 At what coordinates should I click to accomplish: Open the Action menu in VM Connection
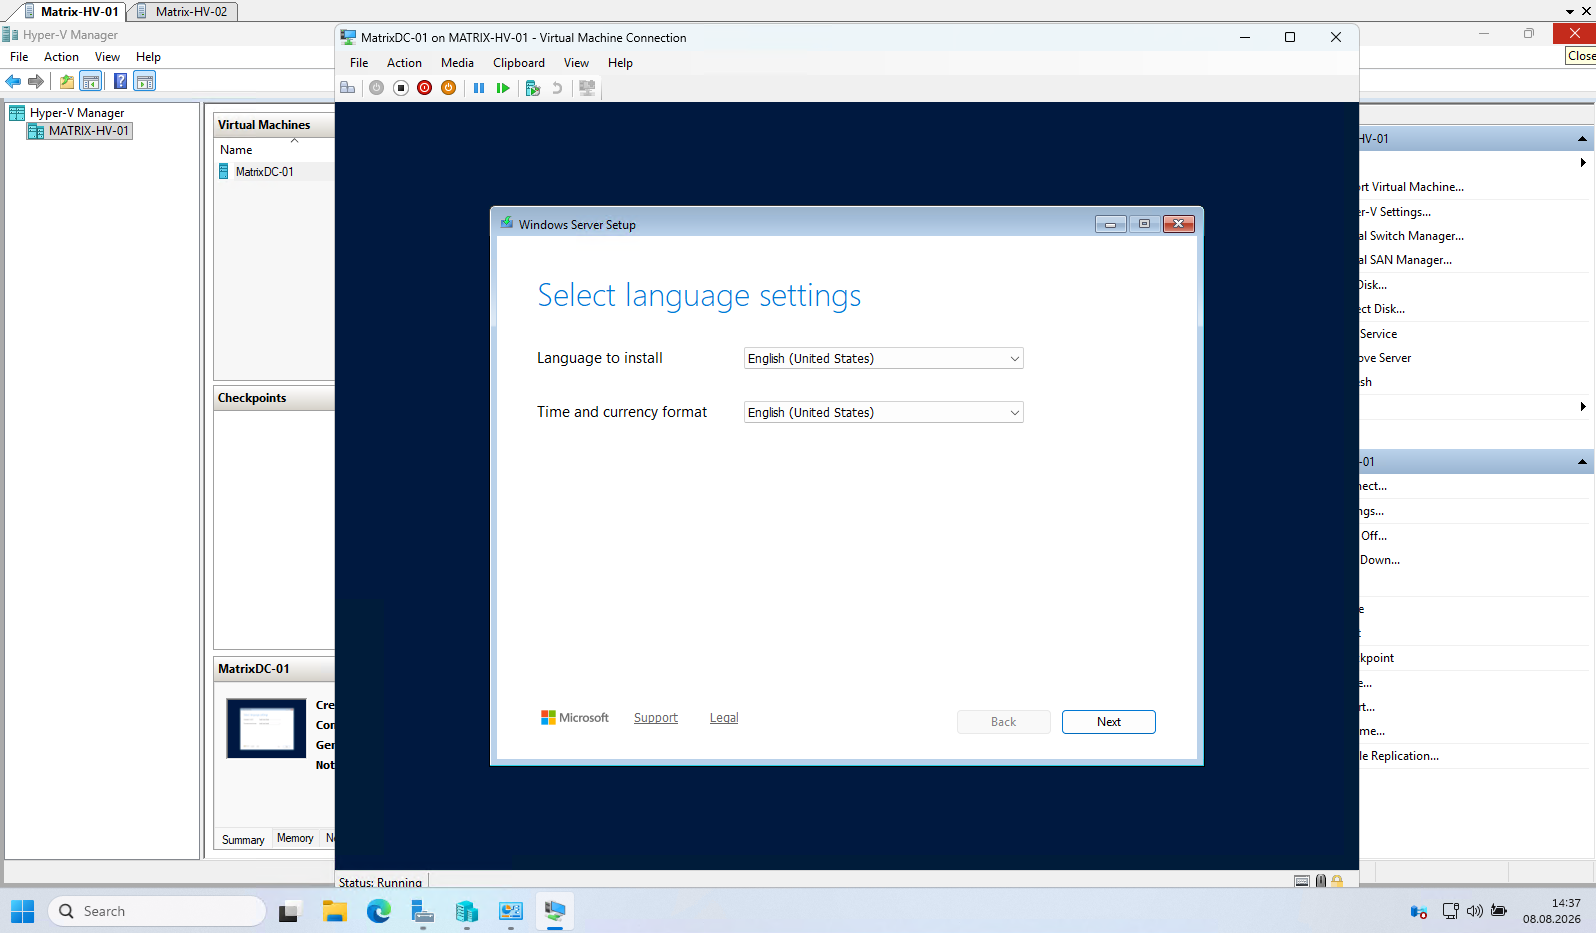click(404, 63)
